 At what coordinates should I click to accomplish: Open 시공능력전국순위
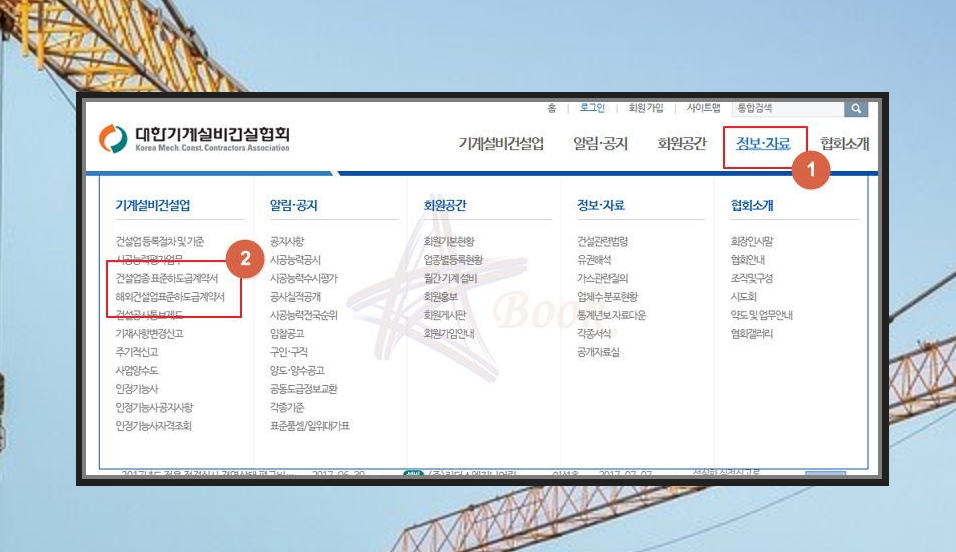(x=304, y=315)
